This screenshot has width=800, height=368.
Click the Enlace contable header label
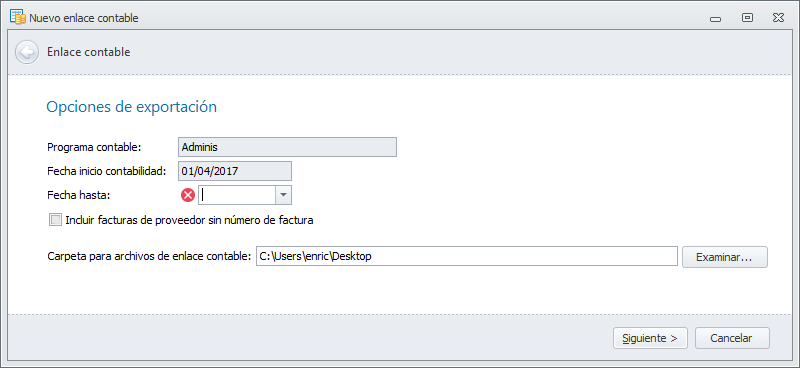(88, 52)
